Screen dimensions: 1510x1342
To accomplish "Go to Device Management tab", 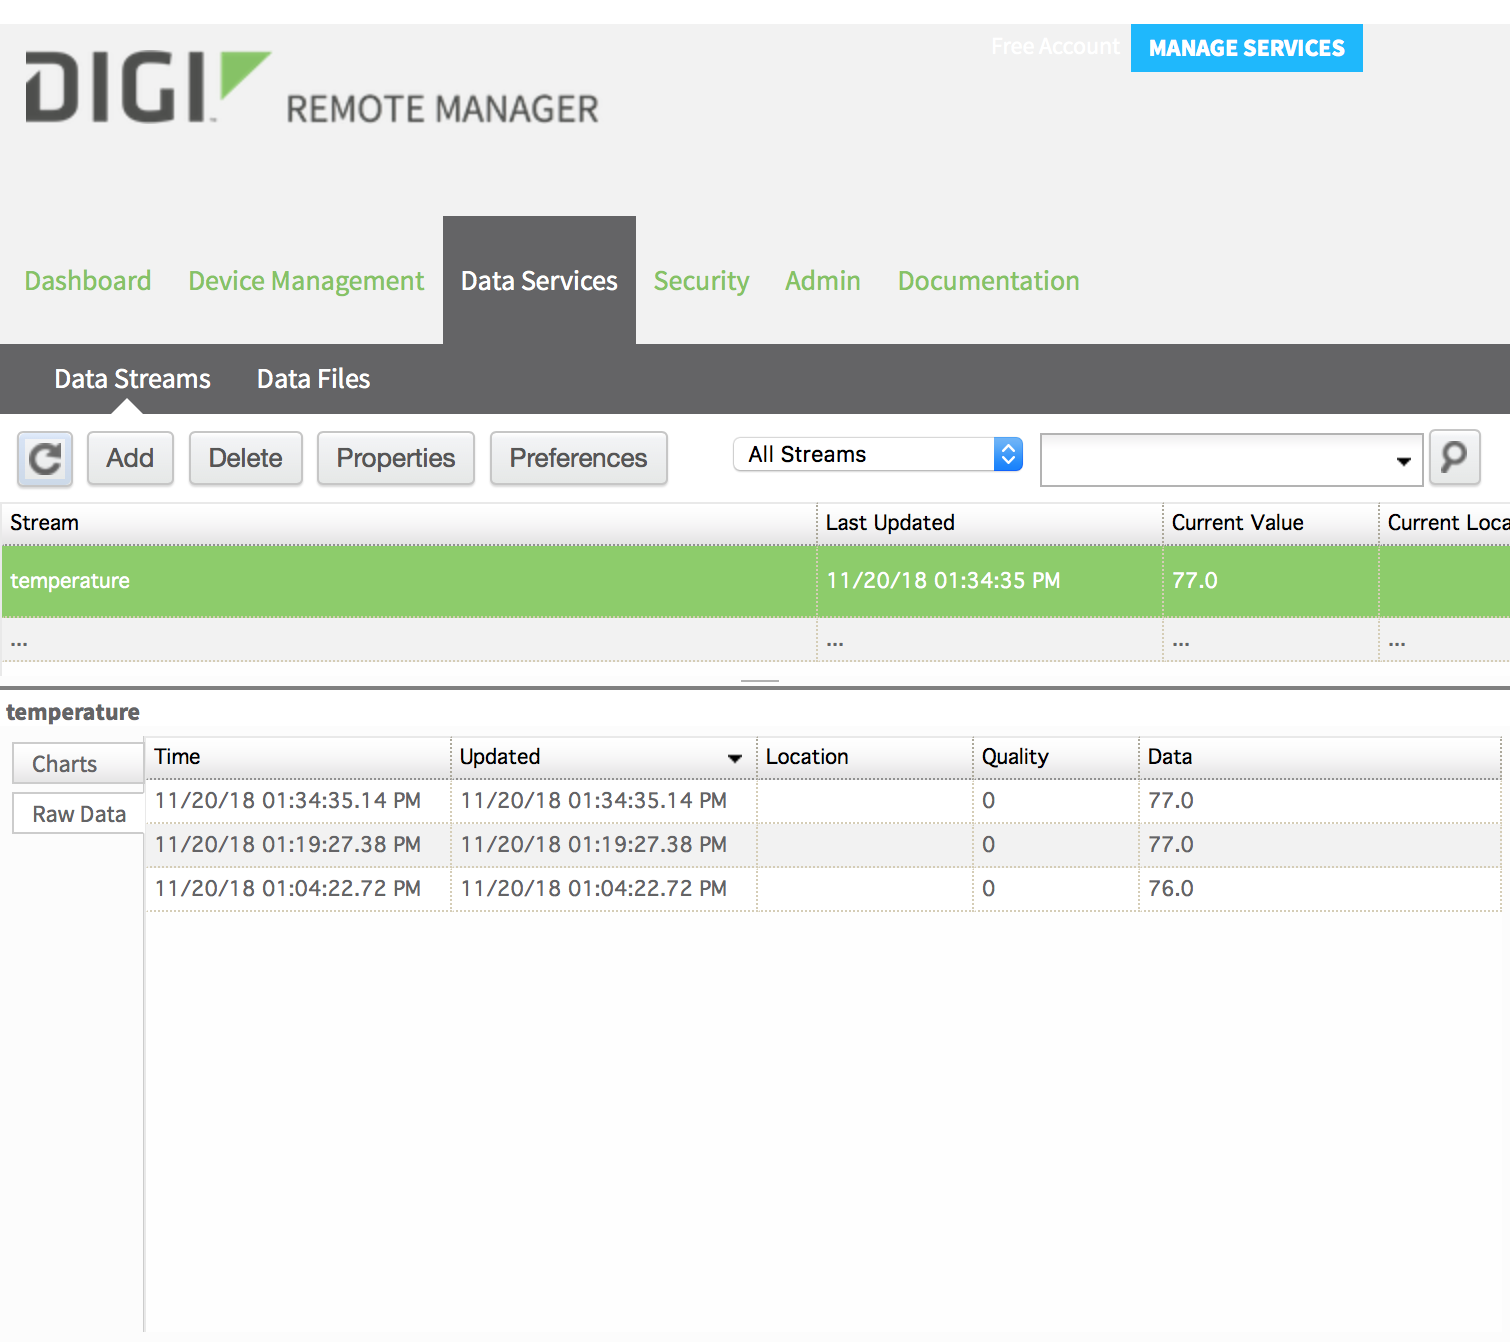I will coord(306,281).
